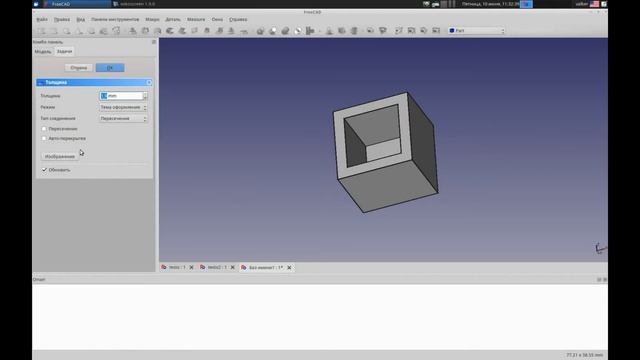Click the hollow box model in the 3D view

point(385,153)
